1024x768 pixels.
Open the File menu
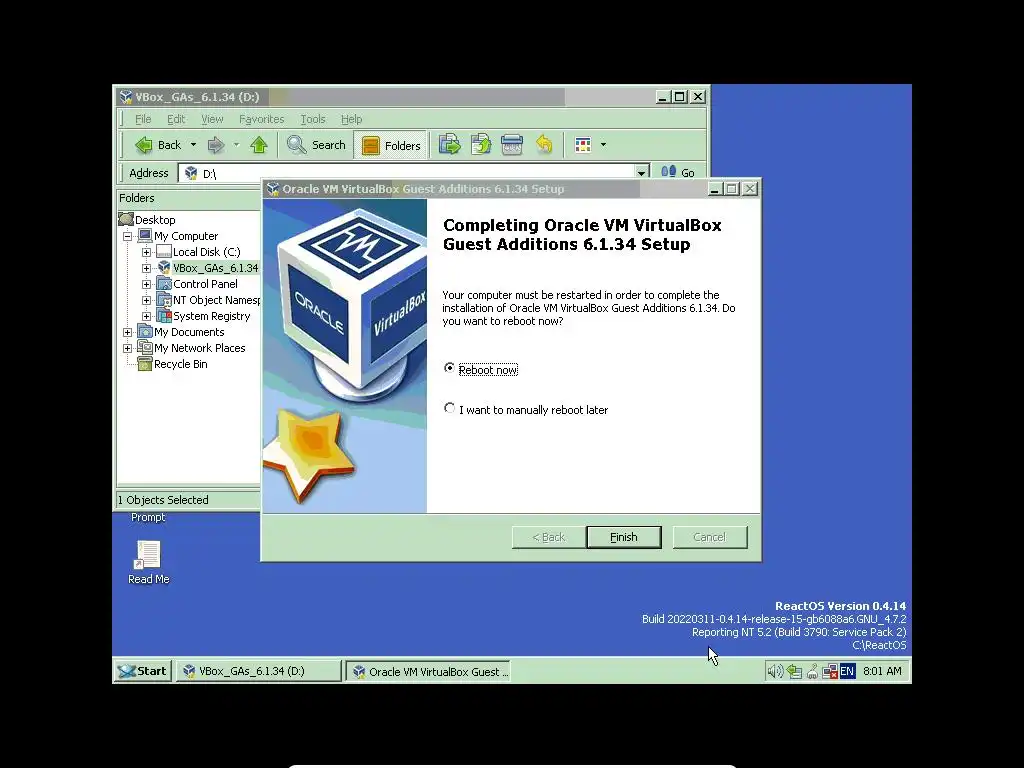point(143,119)
